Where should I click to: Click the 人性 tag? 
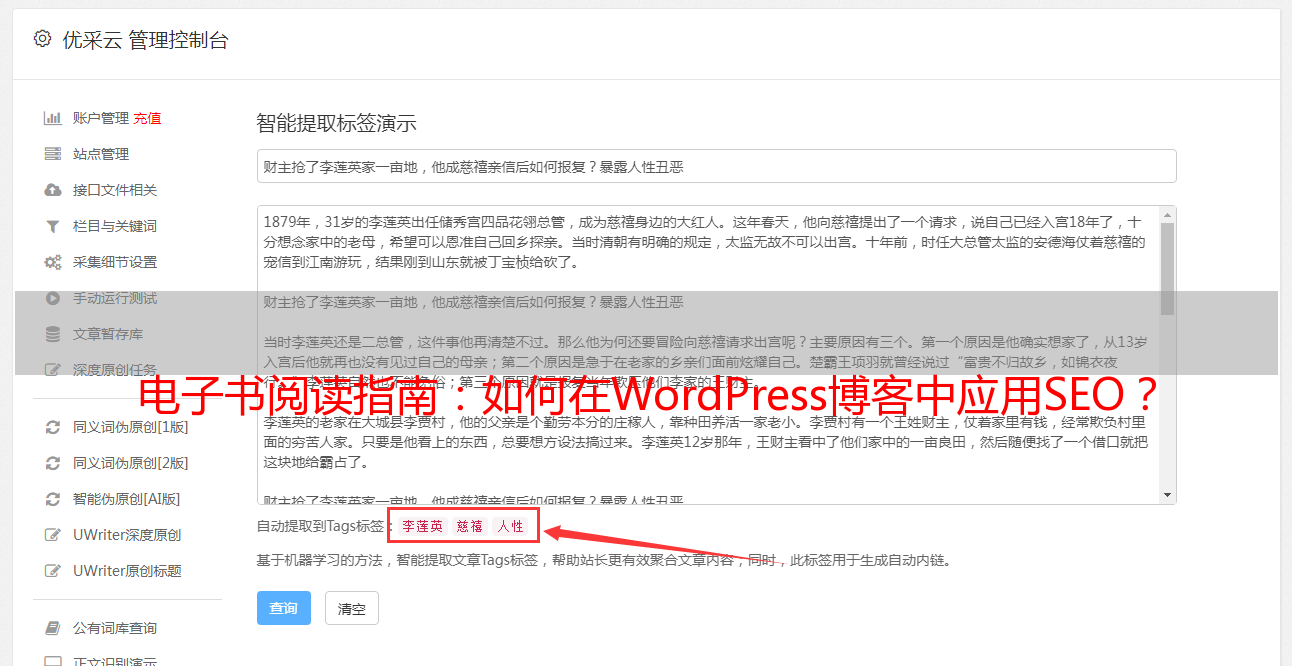click(511, 526)
